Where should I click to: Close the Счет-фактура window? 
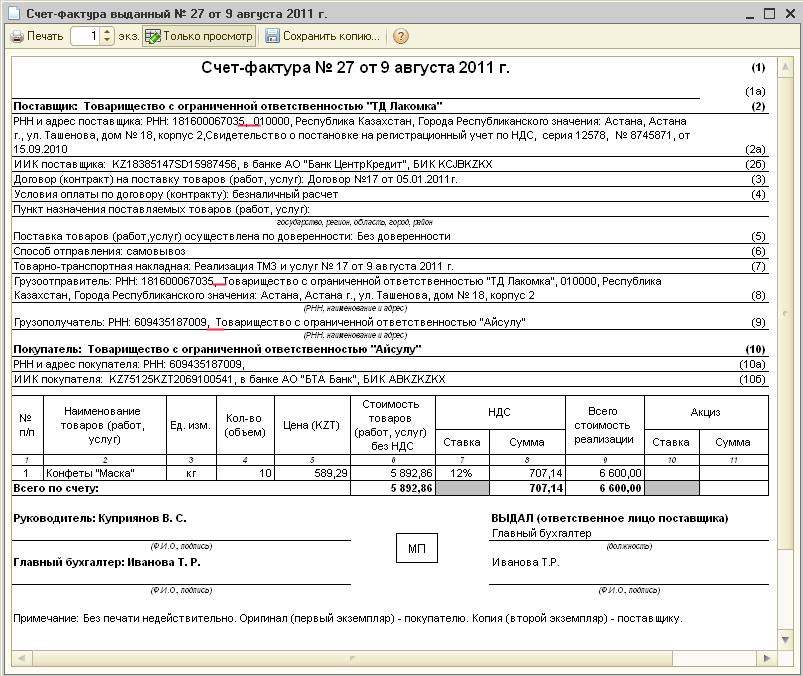pos(789,13)
